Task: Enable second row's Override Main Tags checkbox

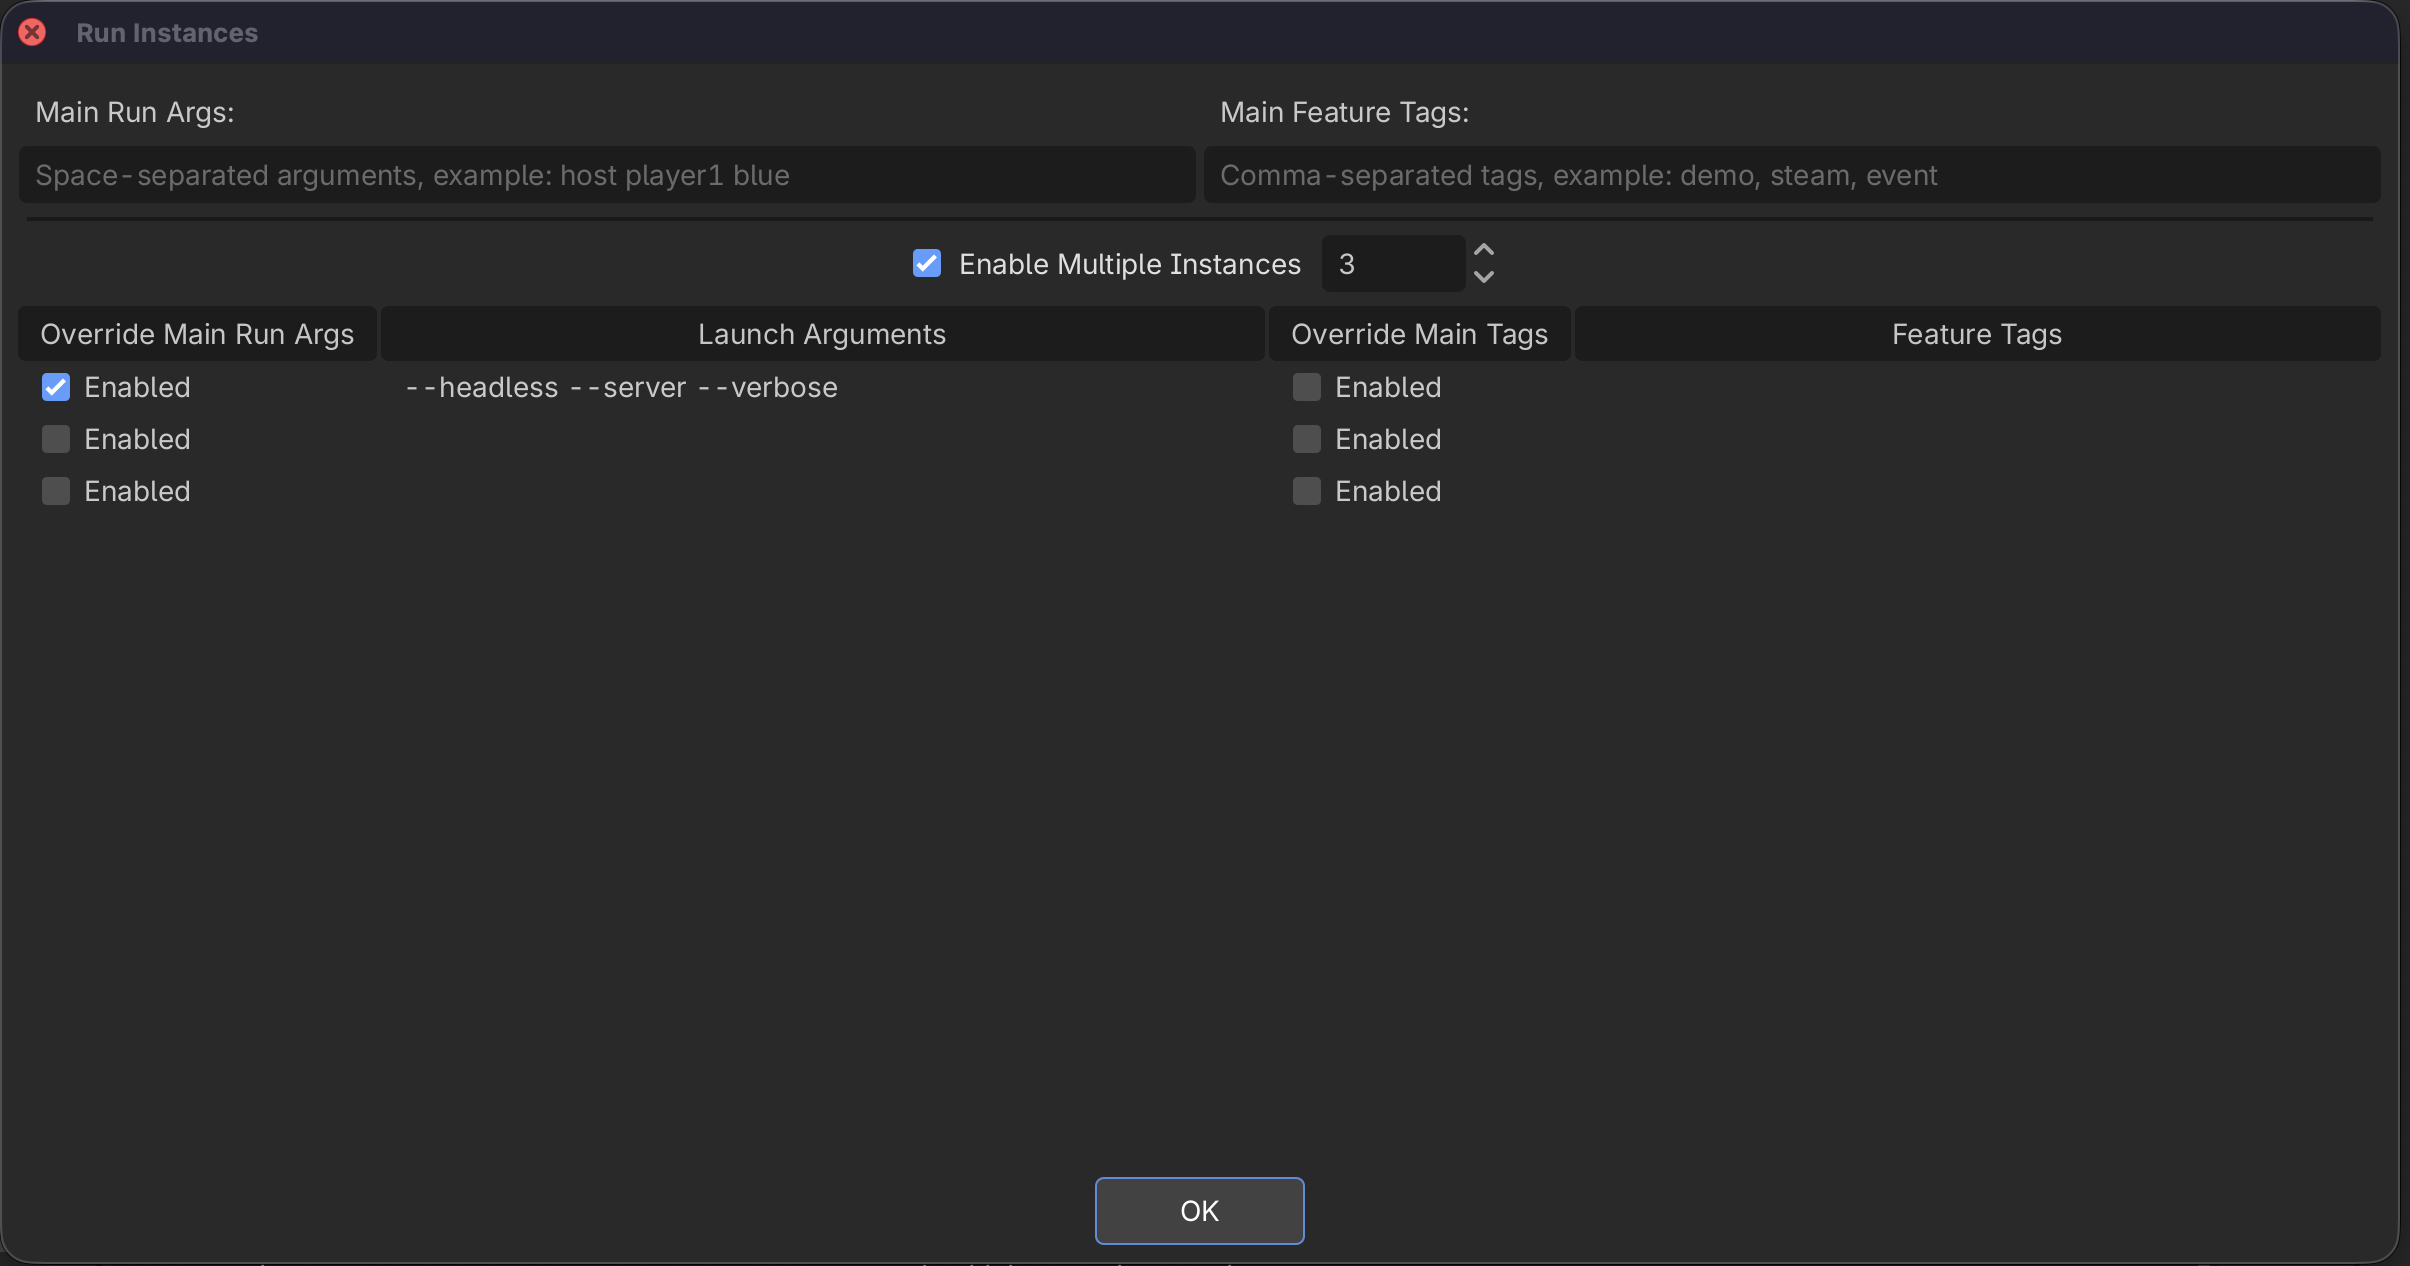Action: [1305, 439]
